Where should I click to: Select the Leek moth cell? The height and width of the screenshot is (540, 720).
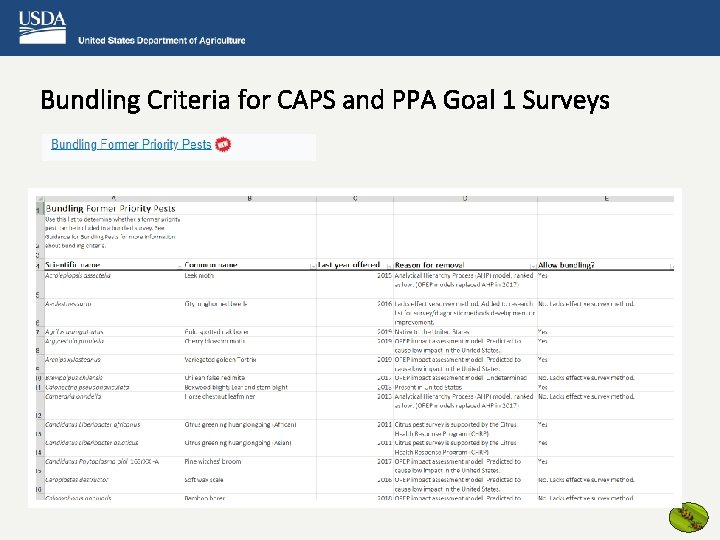[x=249, y=285]
